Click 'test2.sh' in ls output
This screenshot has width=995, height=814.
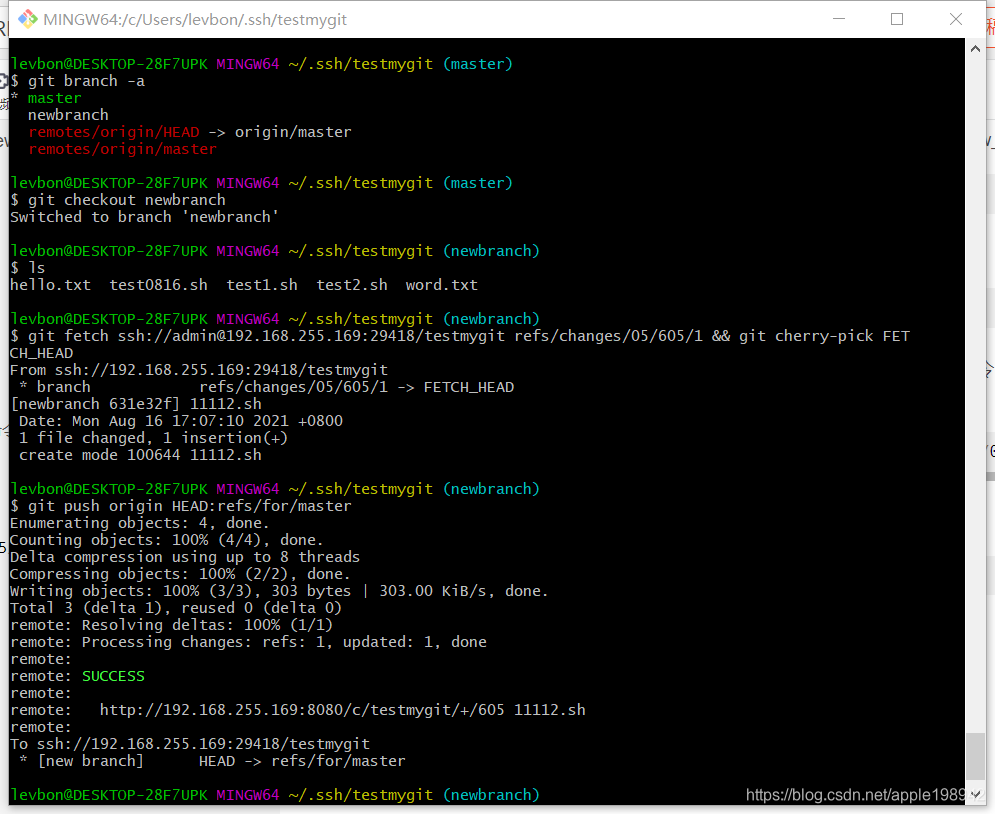click(x=352, y=285)
